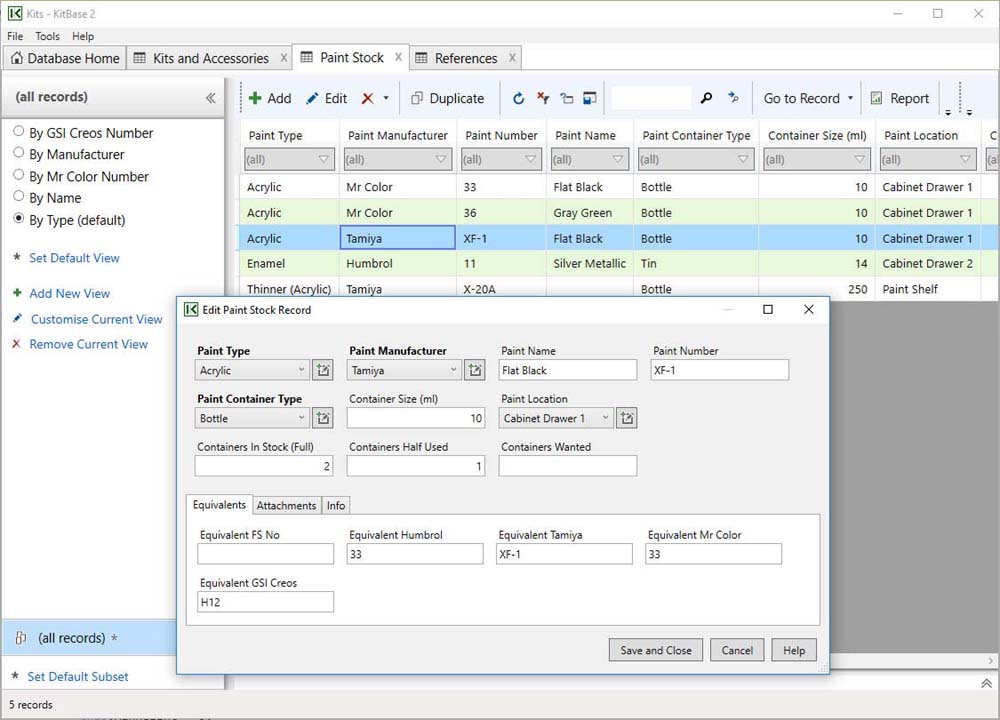Screen dimensions: 1000x720
Task: Switch to the Info tab in dialog
Action: pos(336,505)
